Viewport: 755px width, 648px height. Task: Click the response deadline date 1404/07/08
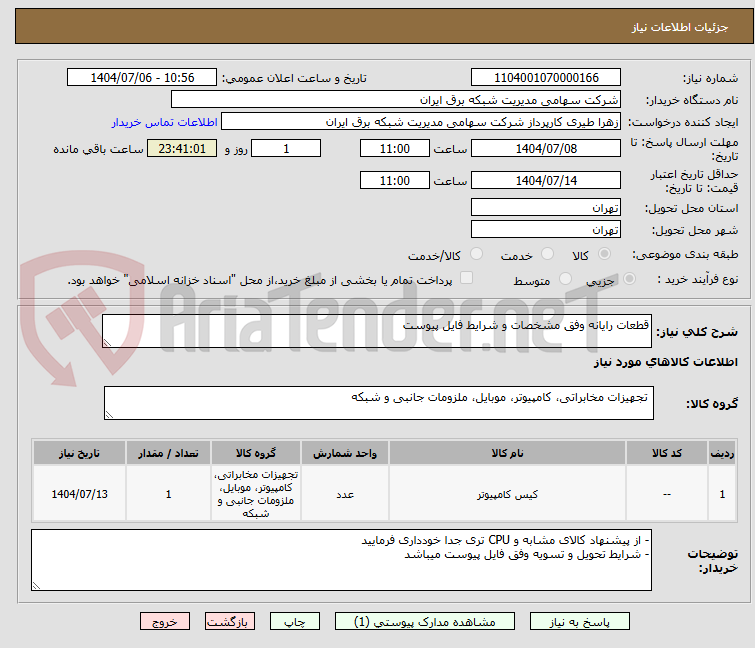pyautogui.click(x=546, y=148)
